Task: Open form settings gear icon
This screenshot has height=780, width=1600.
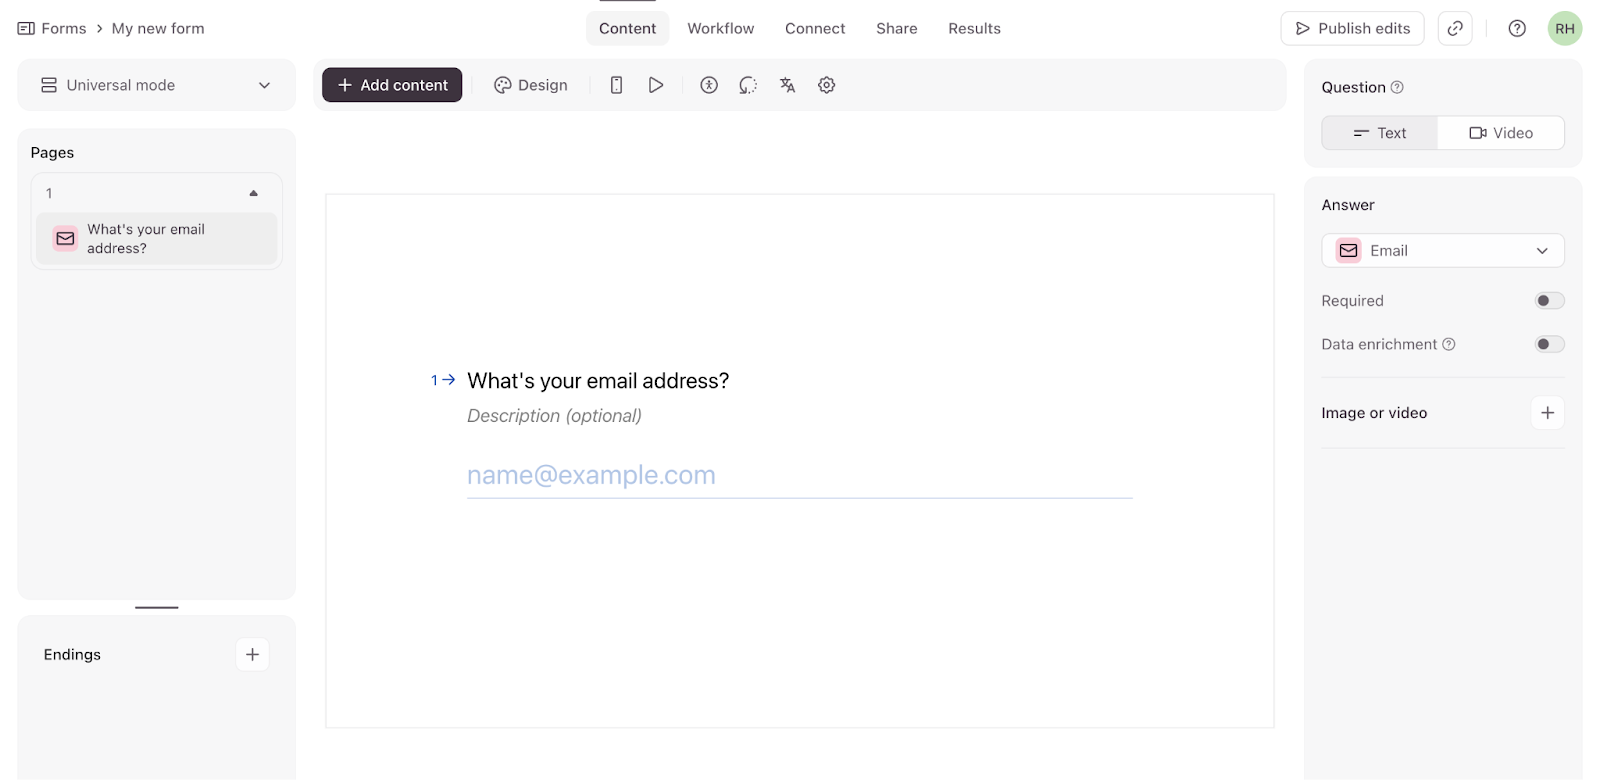Action: click(x=826, y=85)
